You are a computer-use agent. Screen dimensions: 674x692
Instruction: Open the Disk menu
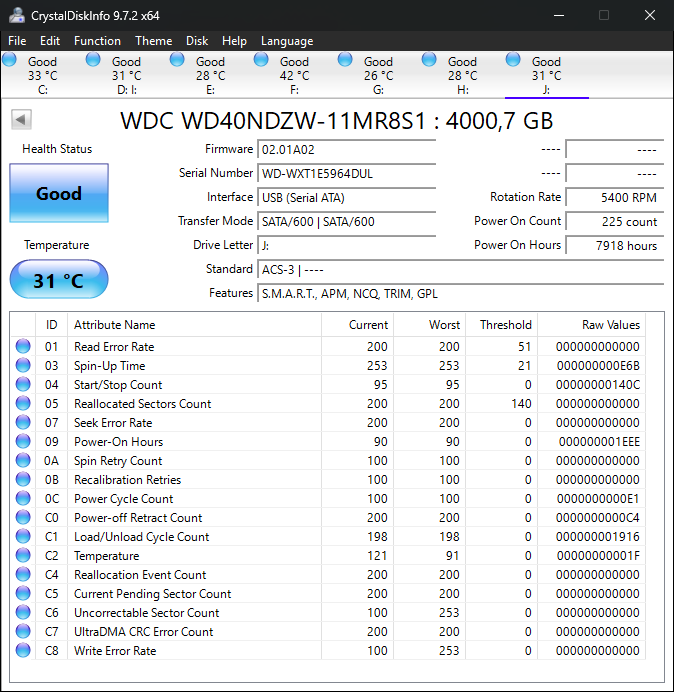(197, 41)
